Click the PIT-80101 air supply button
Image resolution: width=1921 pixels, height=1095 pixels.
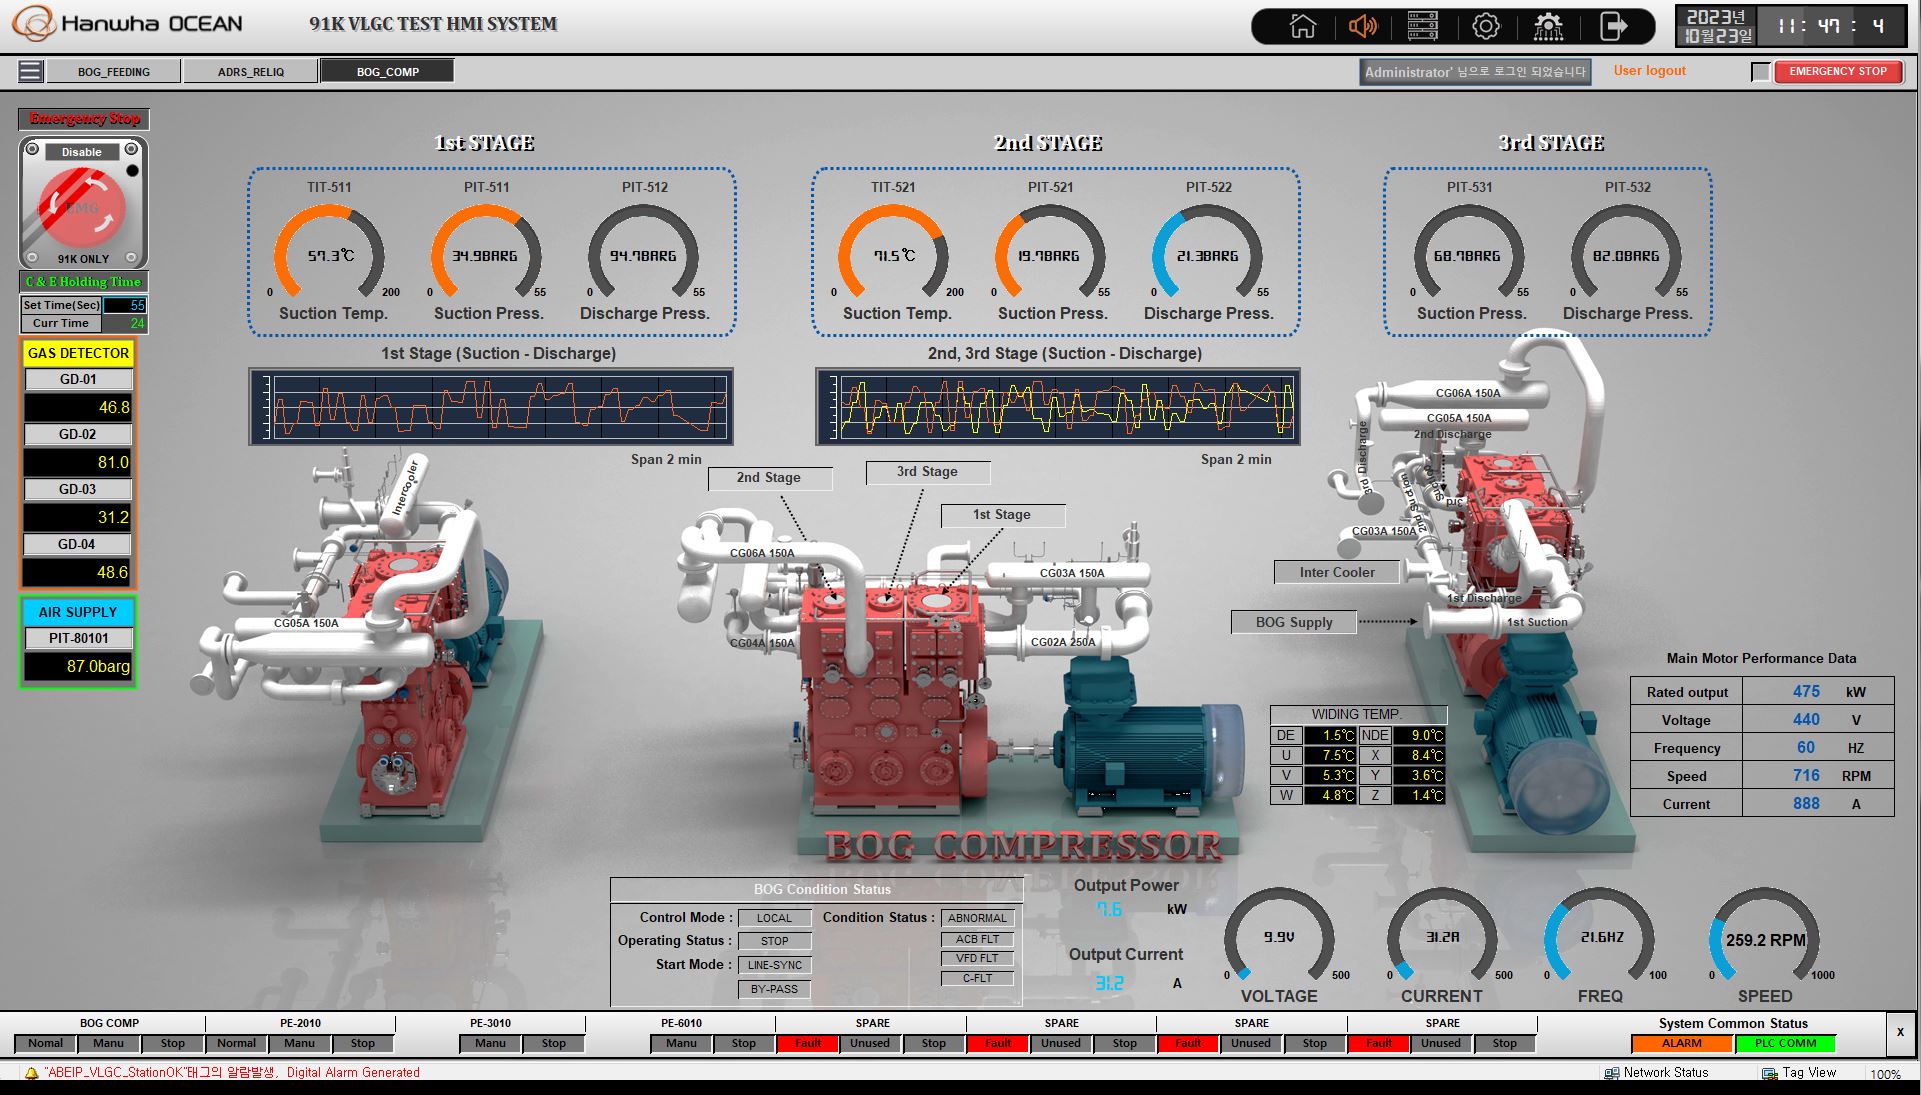(78, 638)
